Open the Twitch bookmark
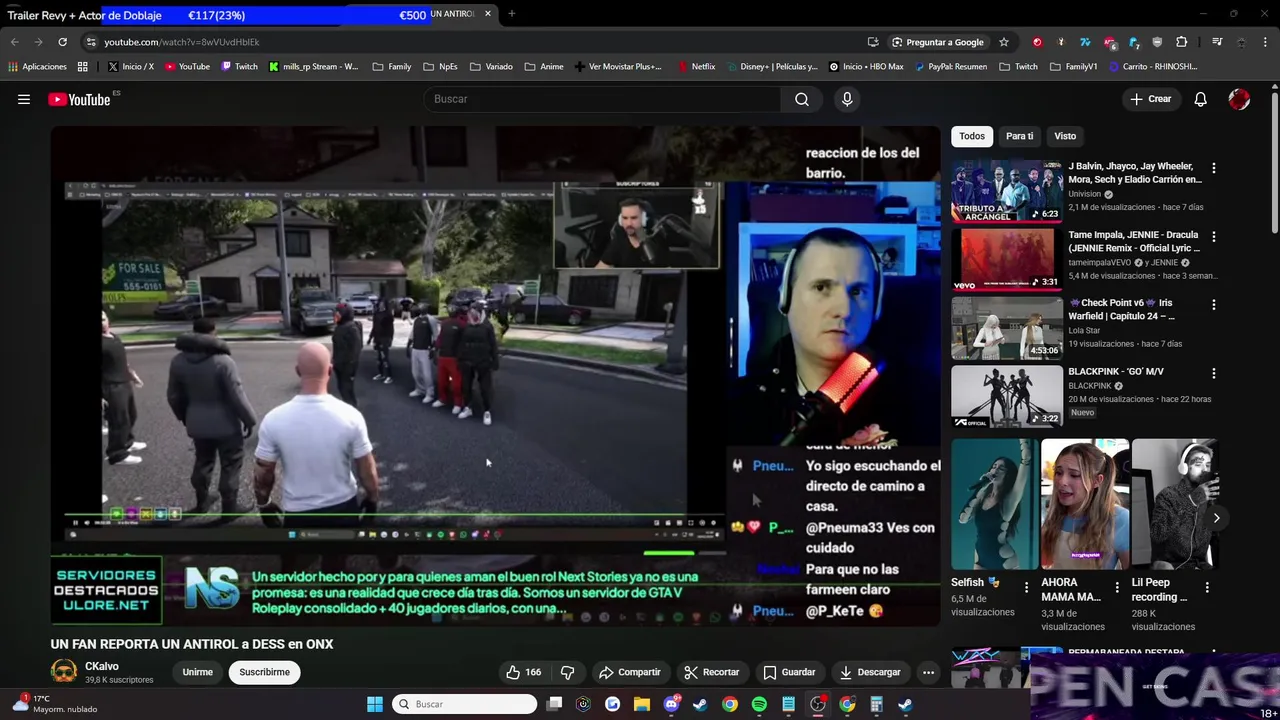This screenshot has width=1280, height=720. (x=240, y=67)
